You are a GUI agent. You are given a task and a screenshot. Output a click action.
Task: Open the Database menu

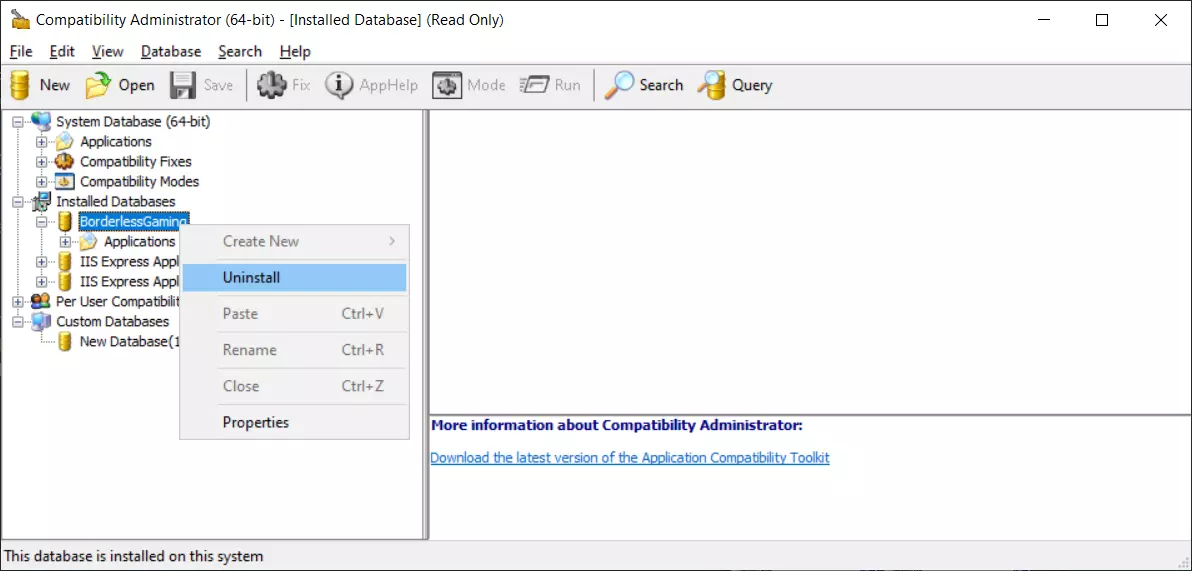(x=171, y=52)
